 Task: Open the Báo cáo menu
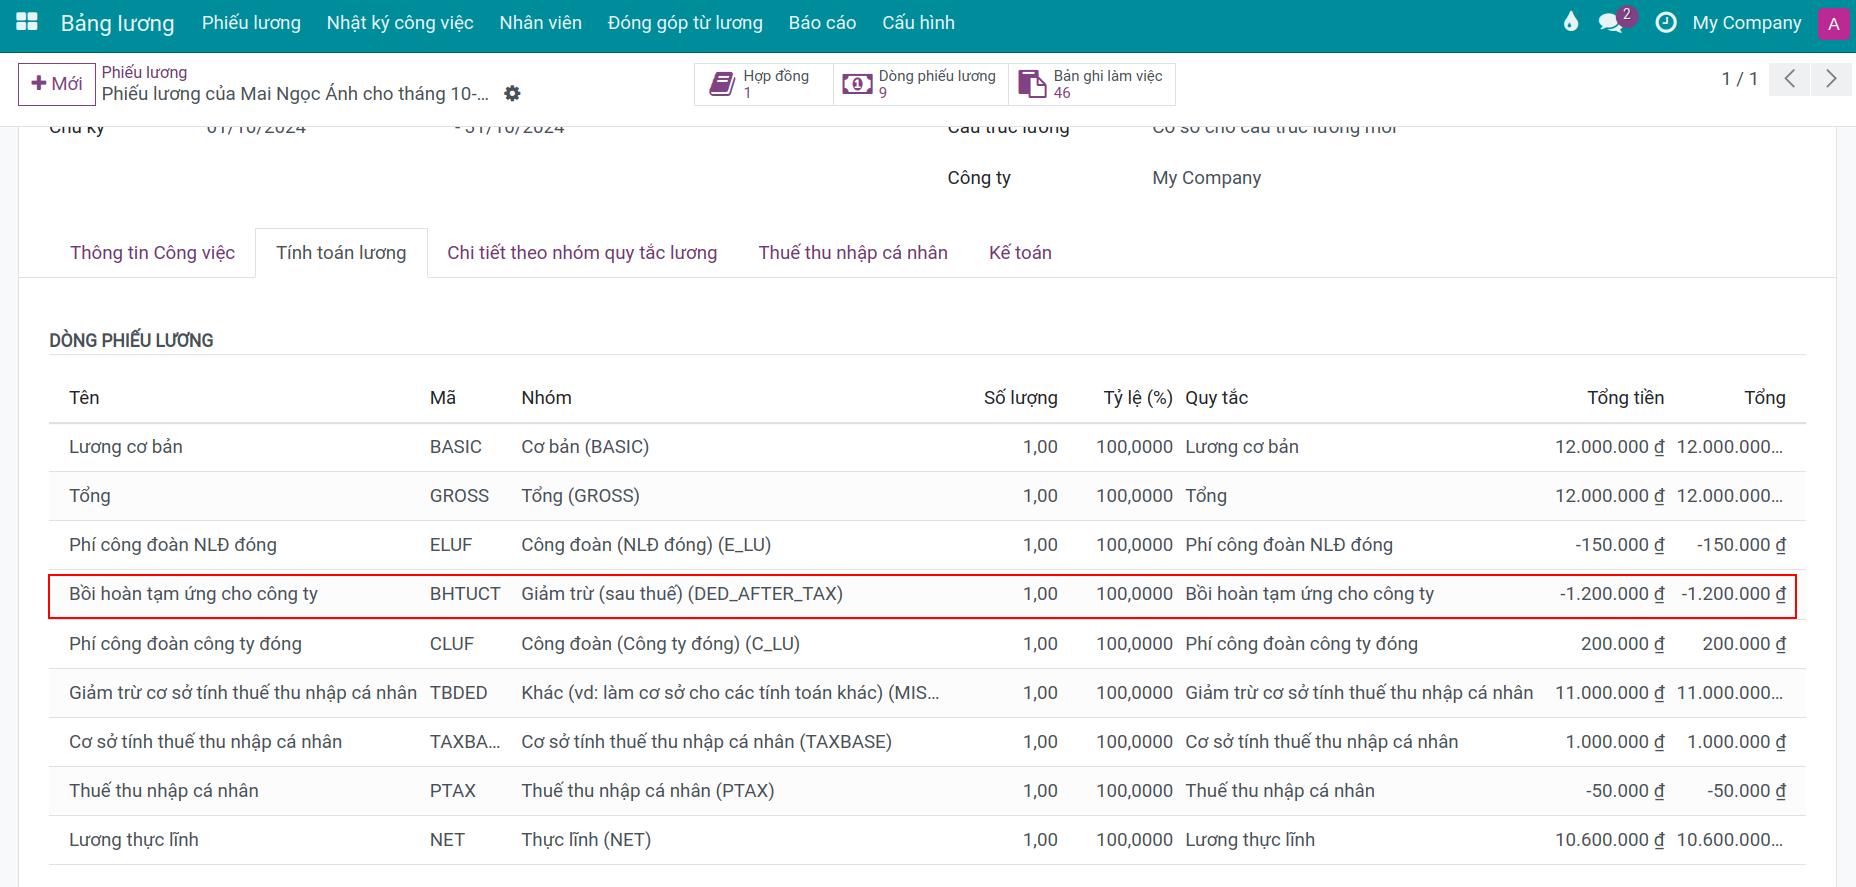tap(822, 22)
